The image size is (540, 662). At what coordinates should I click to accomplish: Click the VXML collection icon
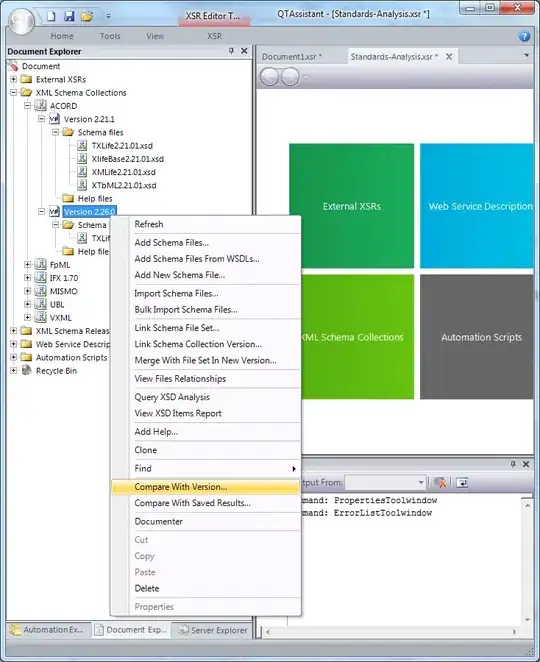[41, 317]
